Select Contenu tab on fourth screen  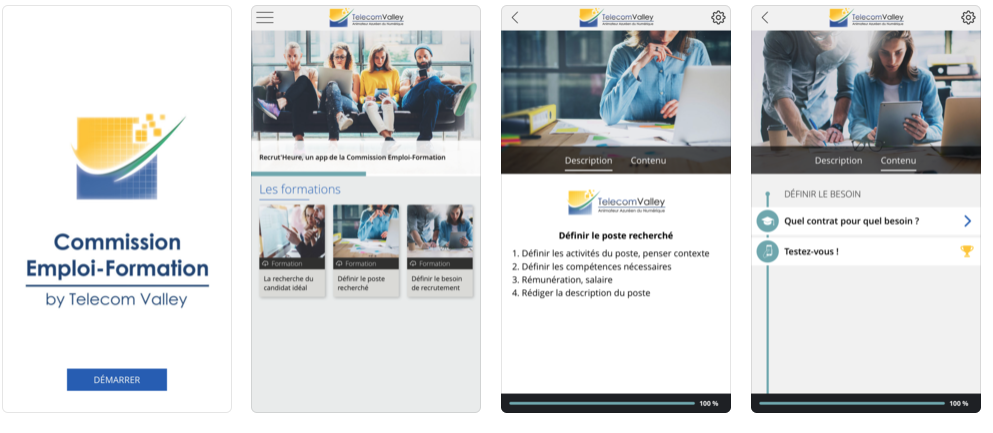point(898,160)
